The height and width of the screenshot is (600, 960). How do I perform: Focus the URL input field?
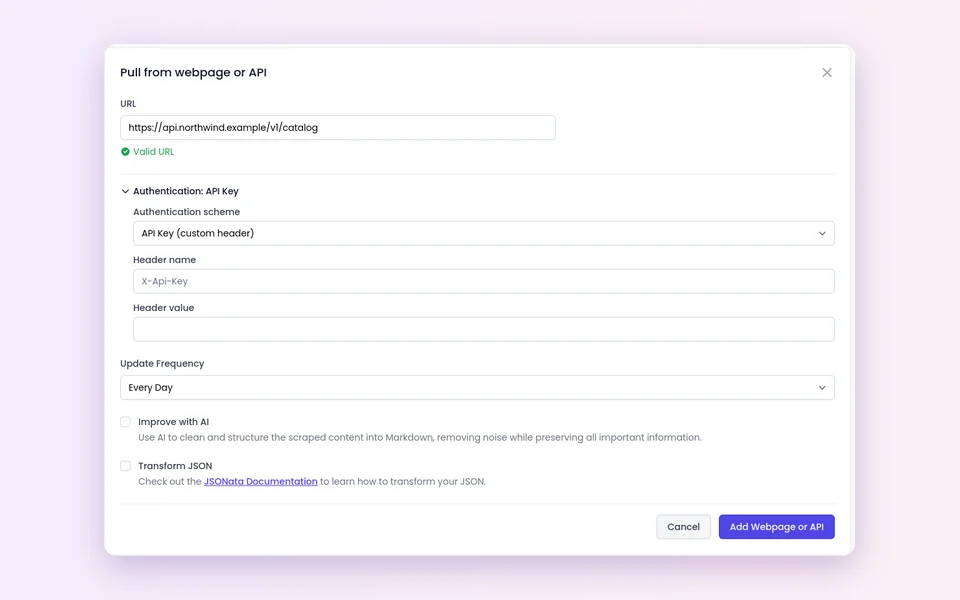coord(338,127)
